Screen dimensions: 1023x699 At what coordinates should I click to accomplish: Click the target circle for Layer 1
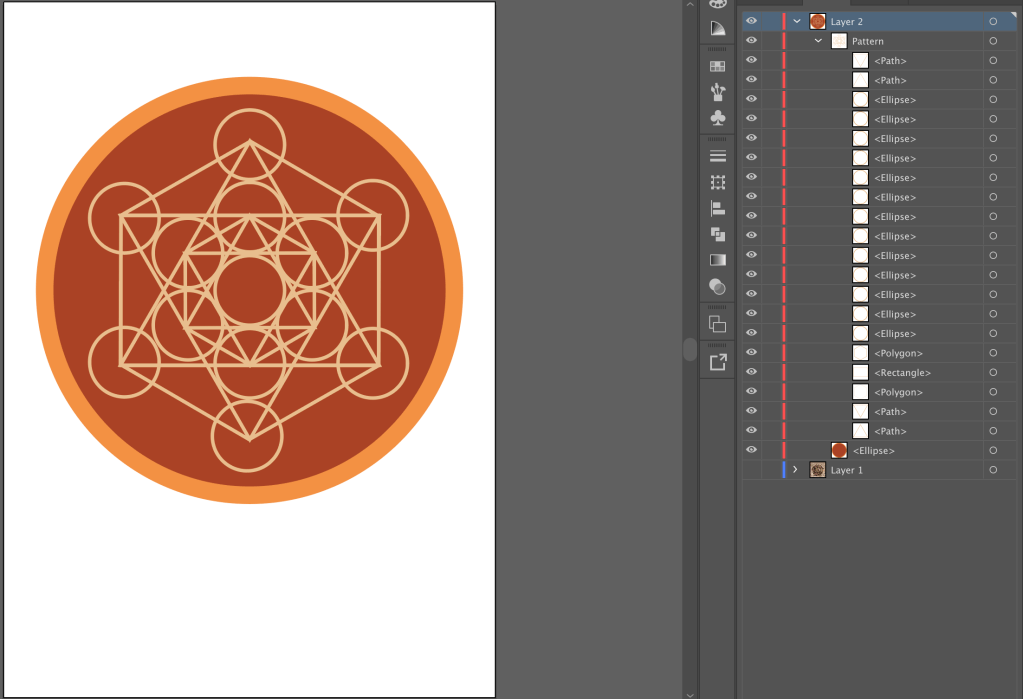click(x=993, y=470)
